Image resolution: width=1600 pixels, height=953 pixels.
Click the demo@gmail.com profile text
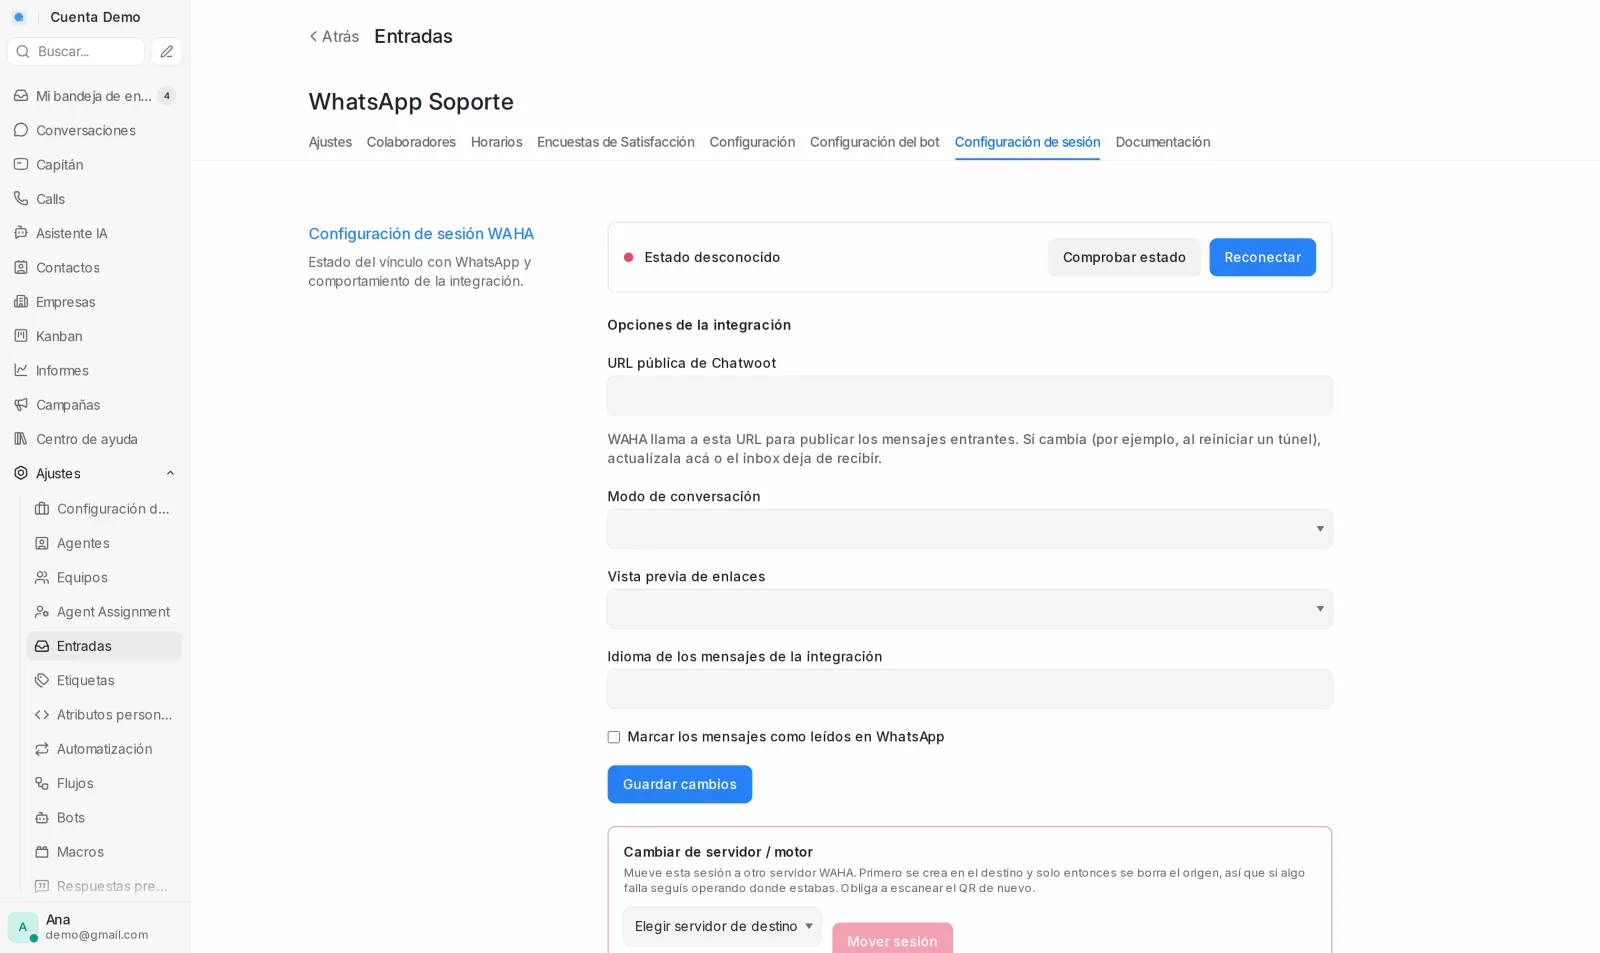[x=97, y=935]
